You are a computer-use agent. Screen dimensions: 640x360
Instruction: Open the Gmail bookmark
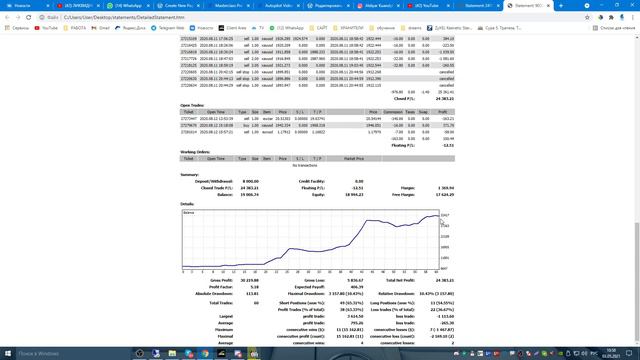click(x=100, y=28)
